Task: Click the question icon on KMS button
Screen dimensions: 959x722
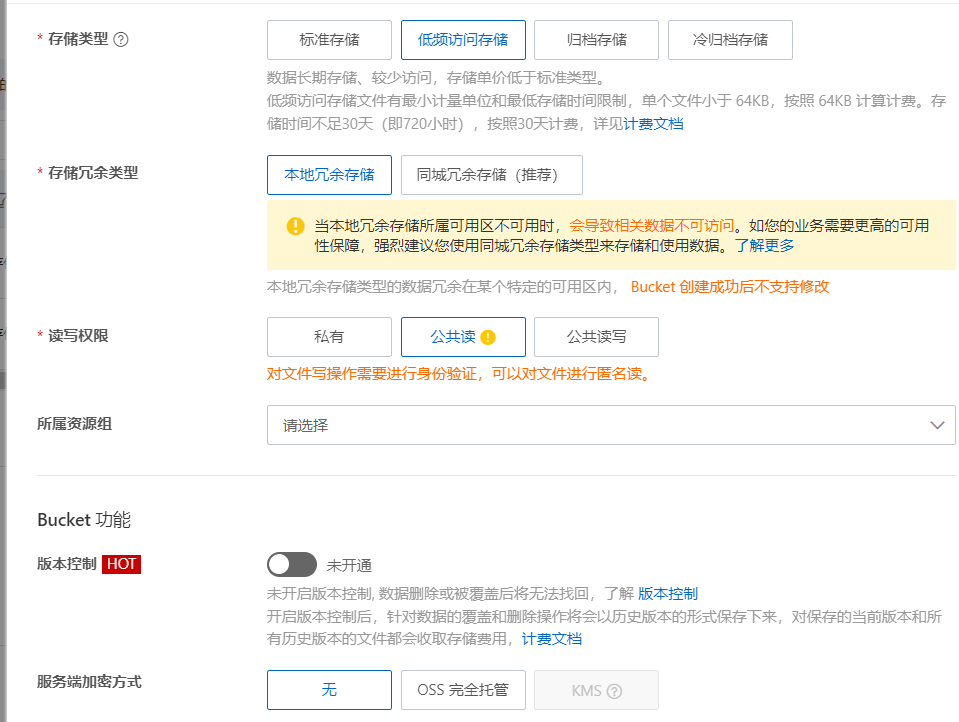Action: click(614, 691)
